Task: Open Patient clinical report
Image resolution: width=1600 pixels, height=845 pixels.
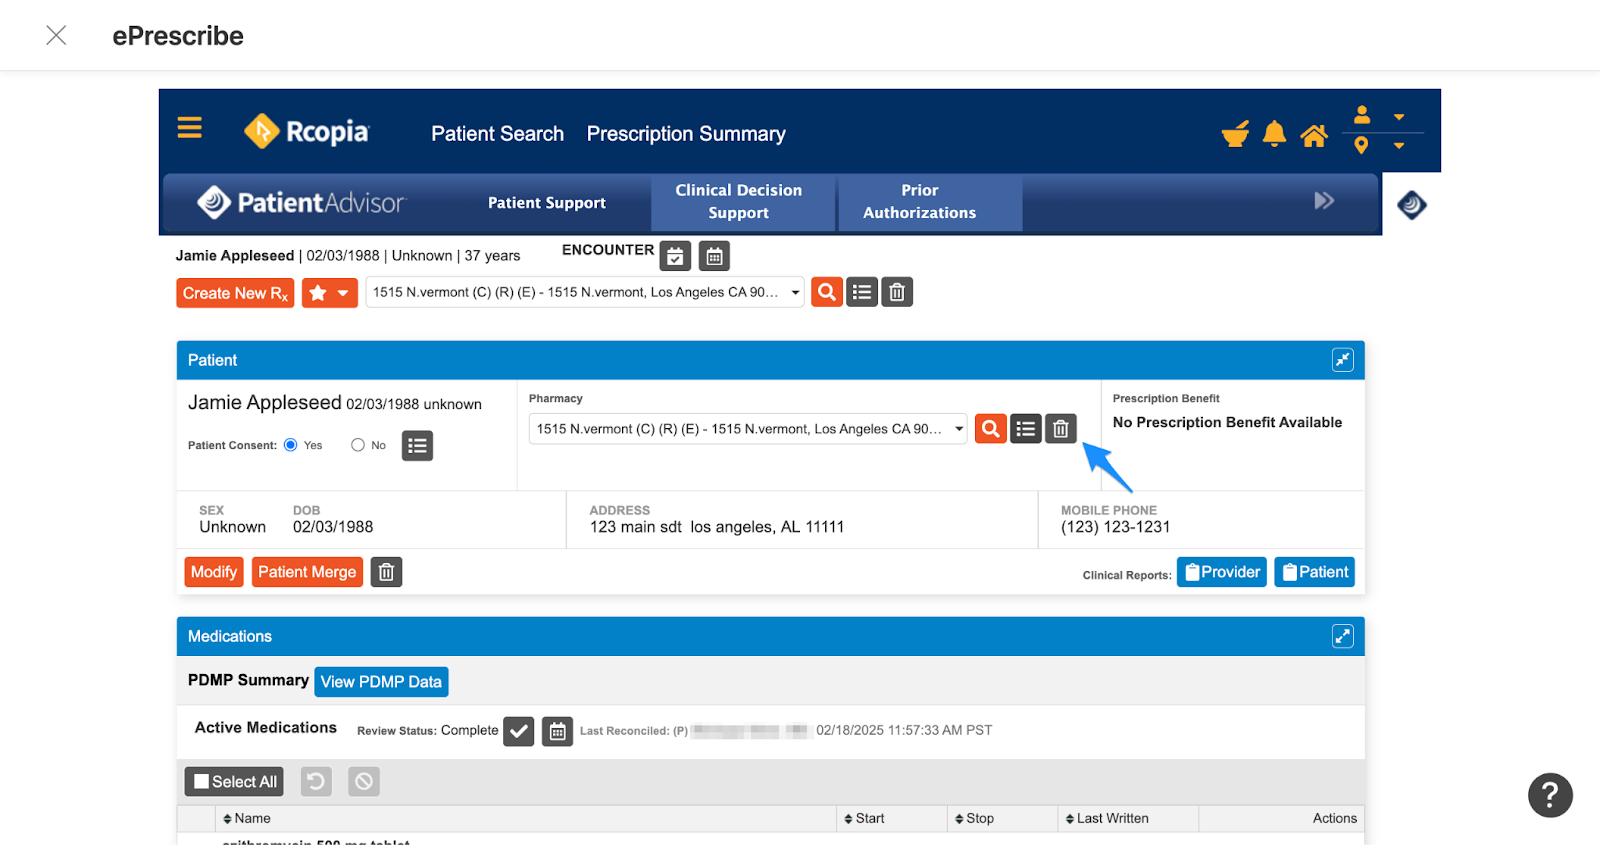Action: coord(1315,572)
